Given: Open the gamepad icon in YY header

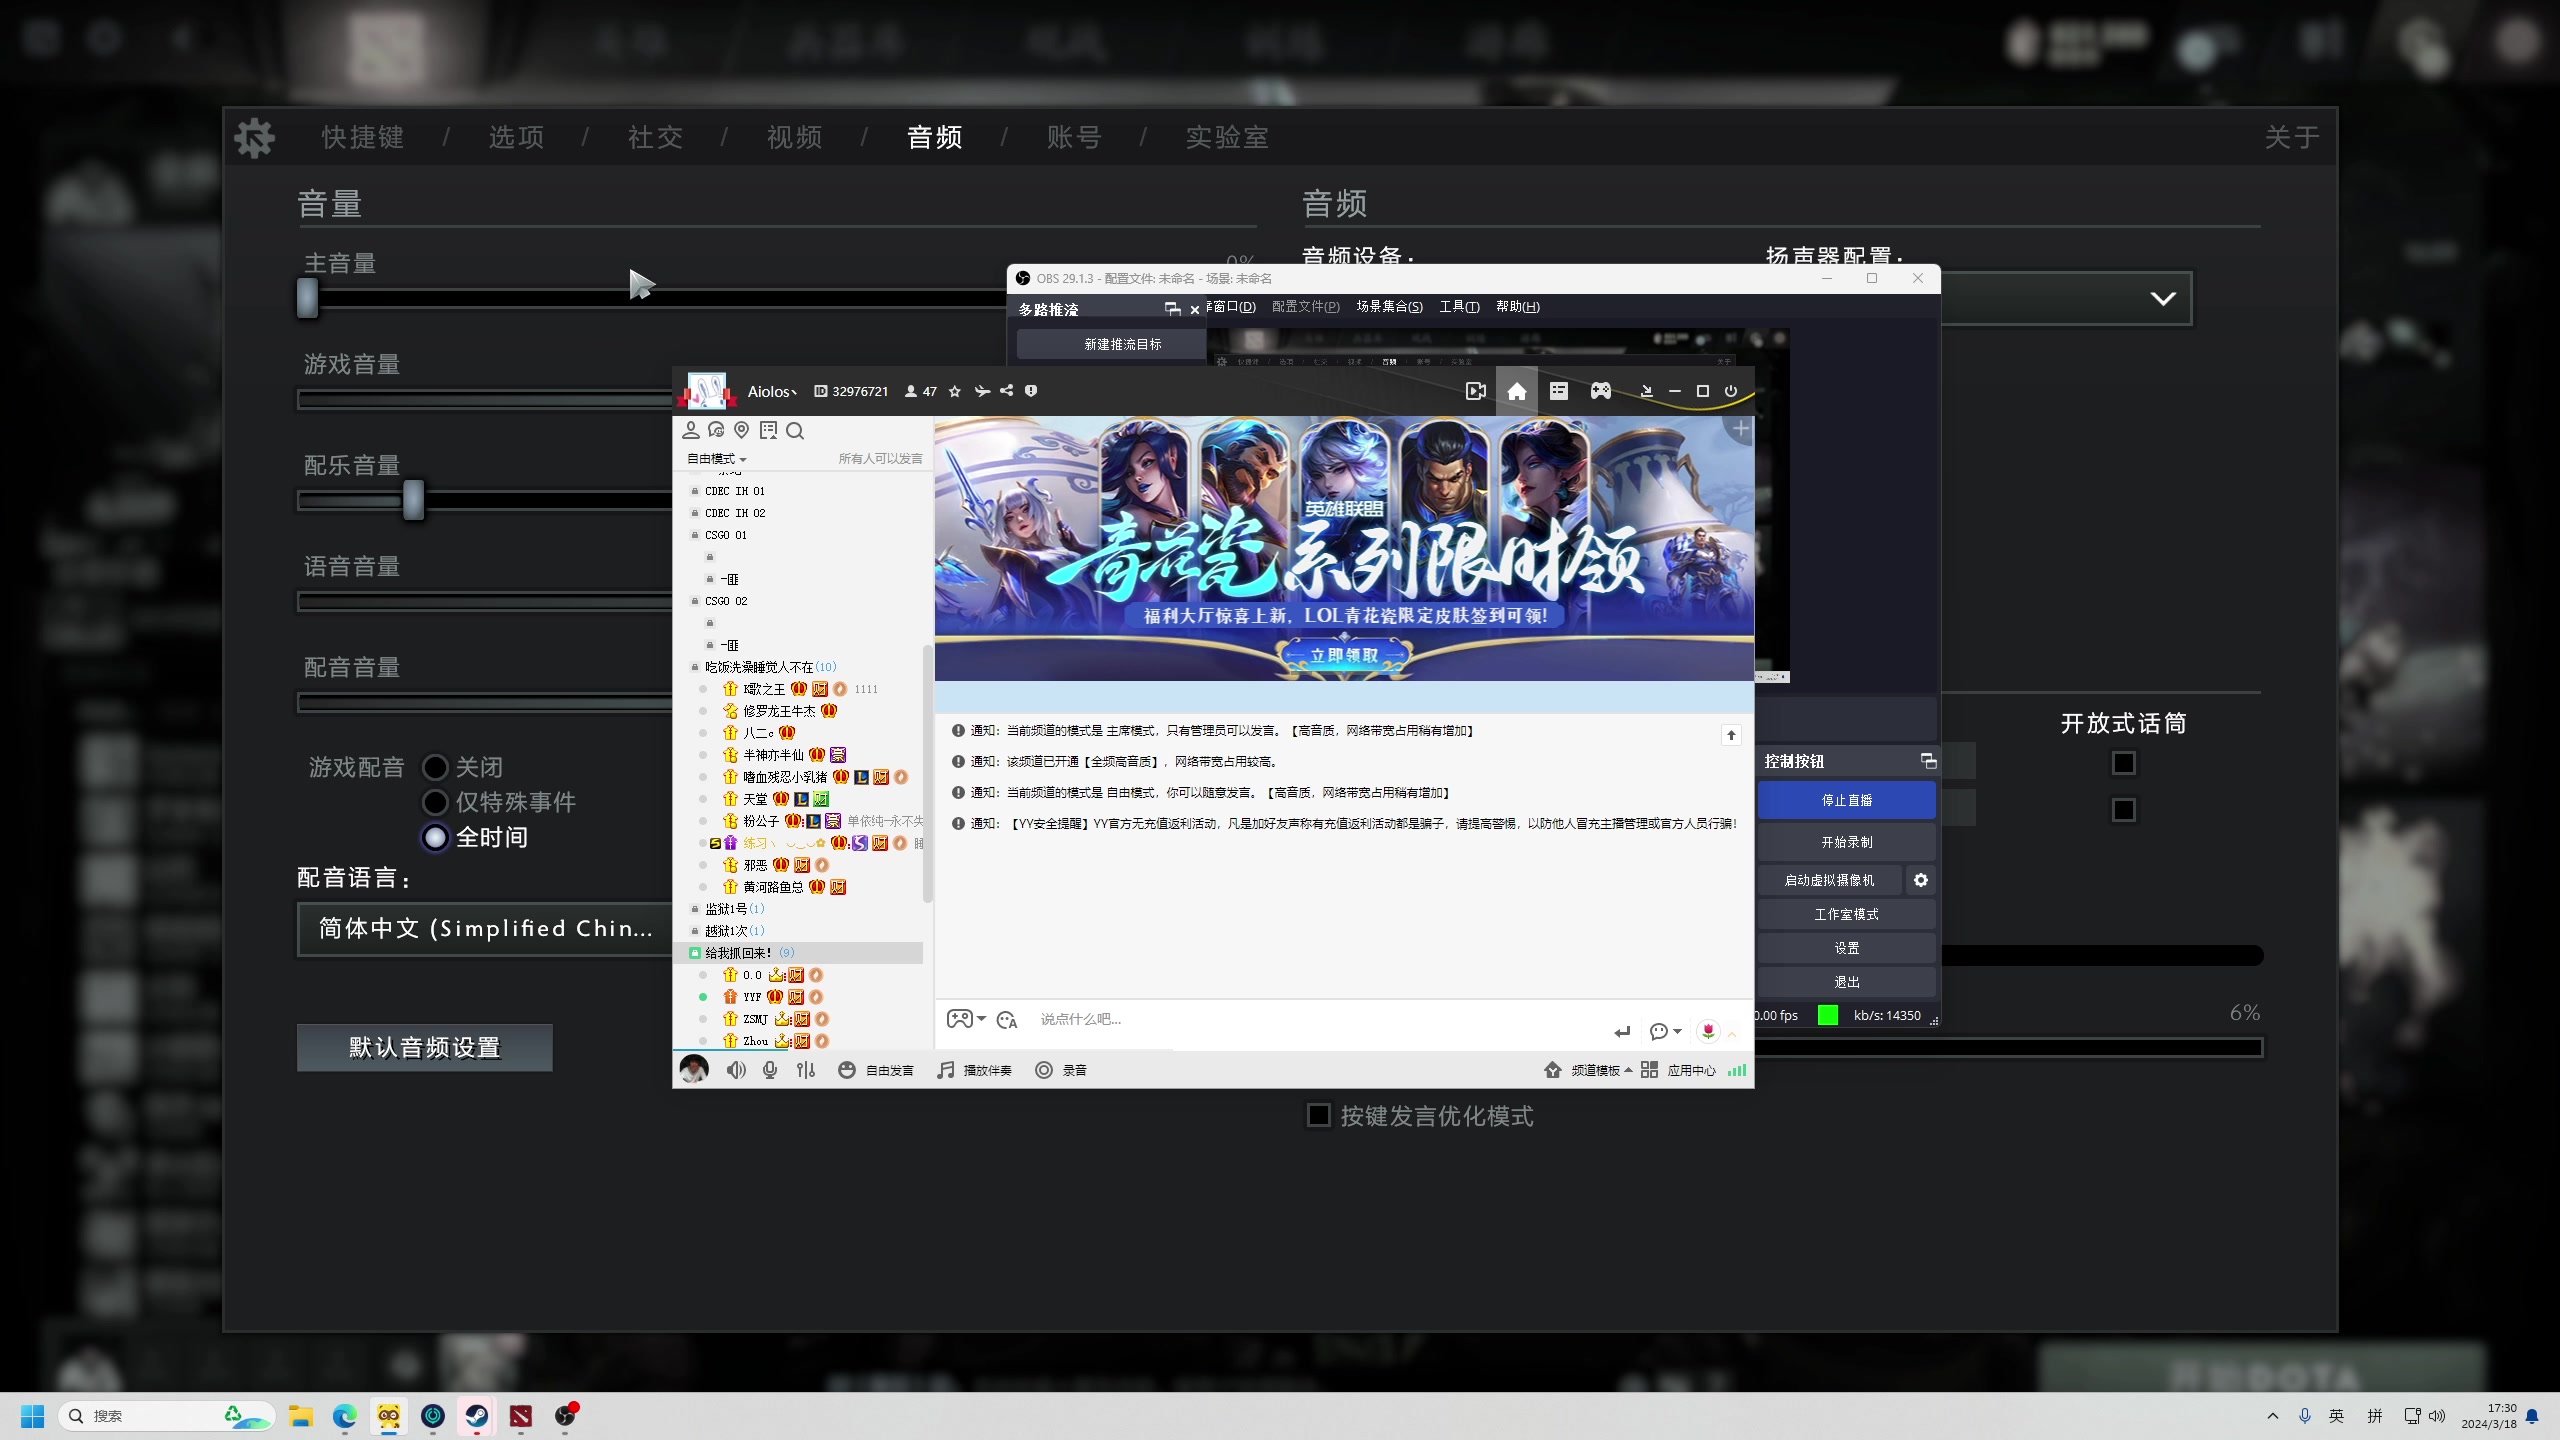Looking at the screenshot, I should pyautogui.click(x=1600, y=391).
